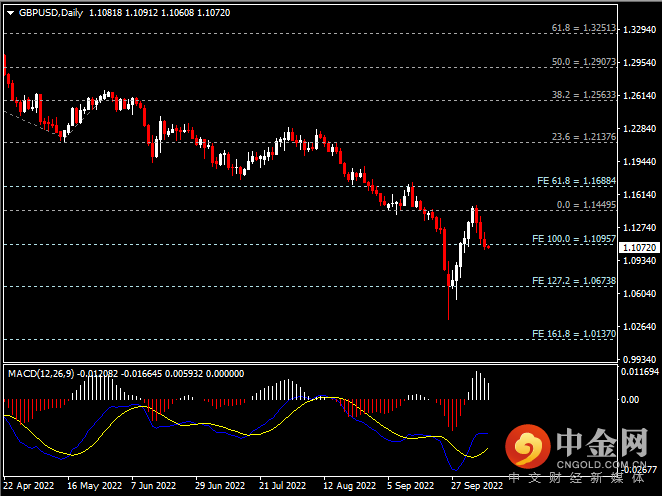Click the 22 Apr 2022 date label

click(29, 486)
